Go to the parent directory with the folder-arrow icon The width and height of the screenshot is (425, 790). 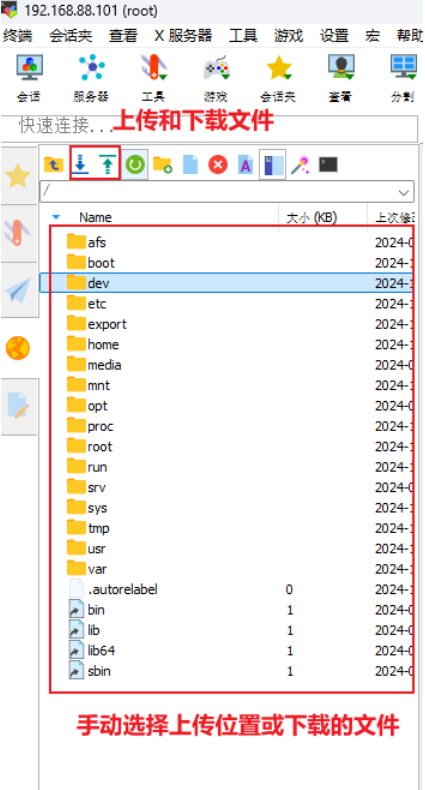click(53, 164)
